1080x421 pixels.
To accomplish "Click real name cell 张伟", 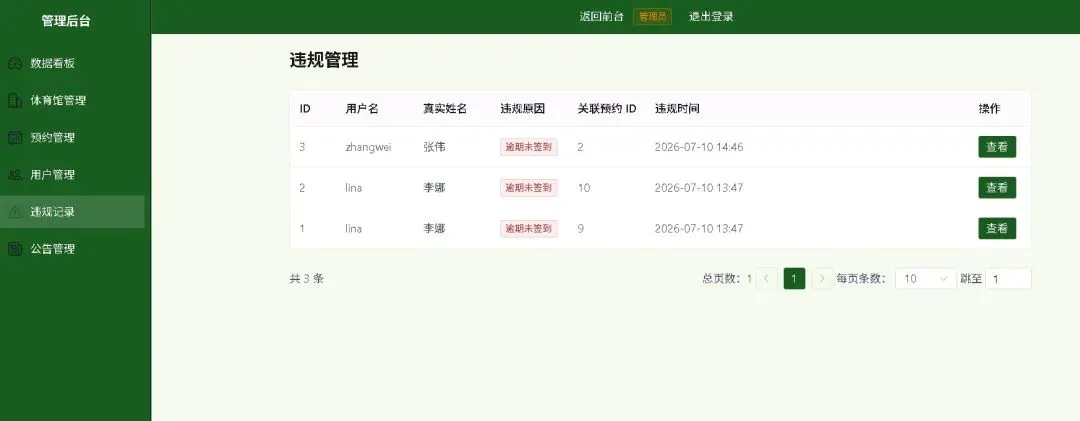I will point(434,147).
